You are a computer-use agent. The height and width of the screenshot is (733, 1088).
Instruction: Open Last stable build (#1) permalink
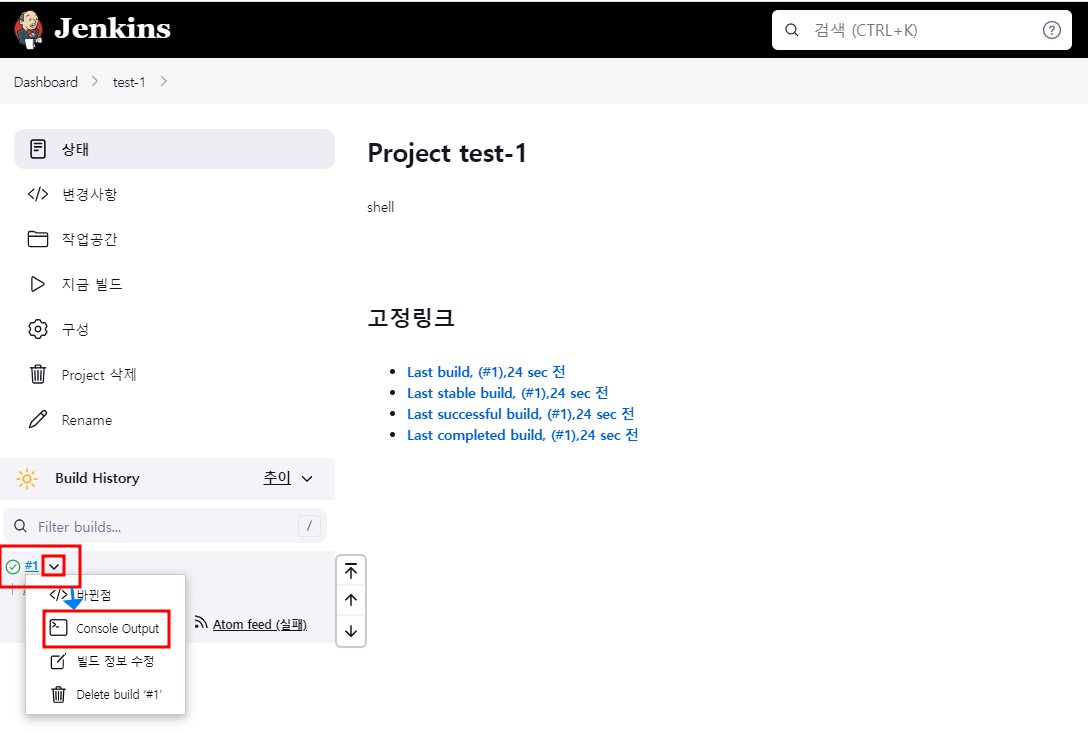[508, 393]
